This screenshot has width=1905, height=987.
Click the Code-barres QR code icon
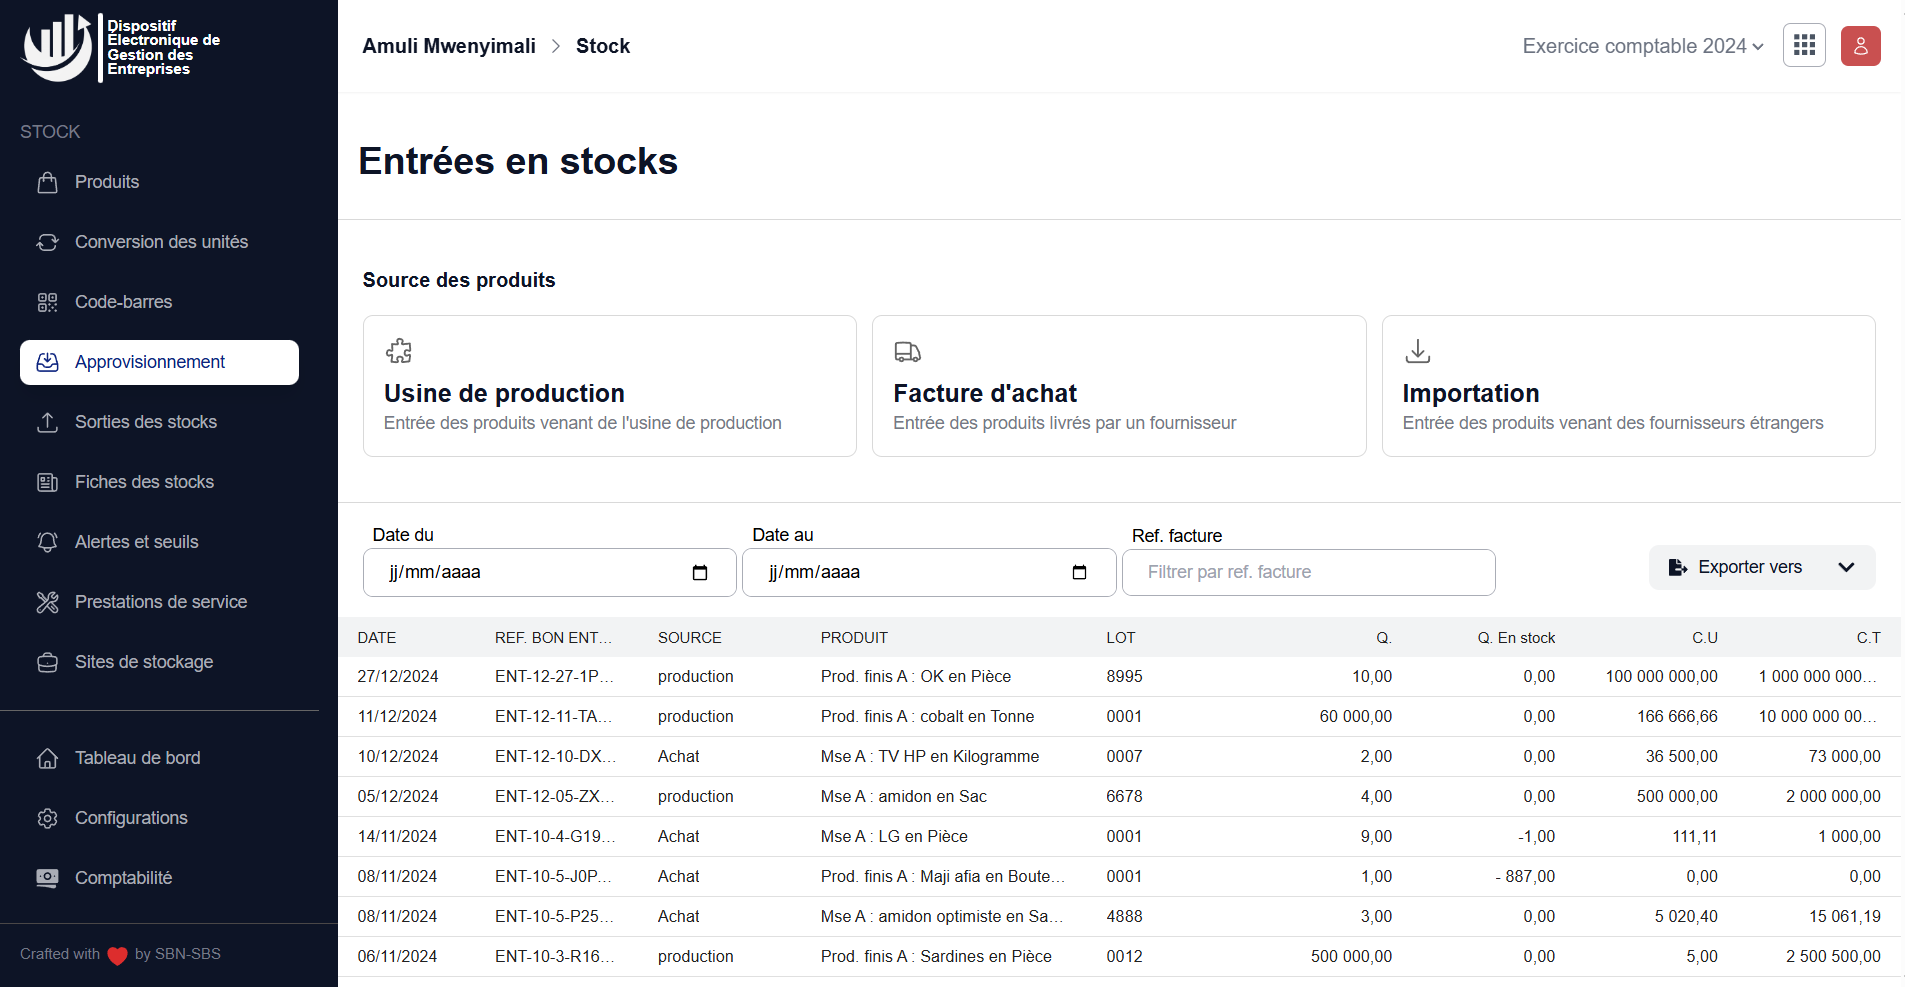(47, 301)
